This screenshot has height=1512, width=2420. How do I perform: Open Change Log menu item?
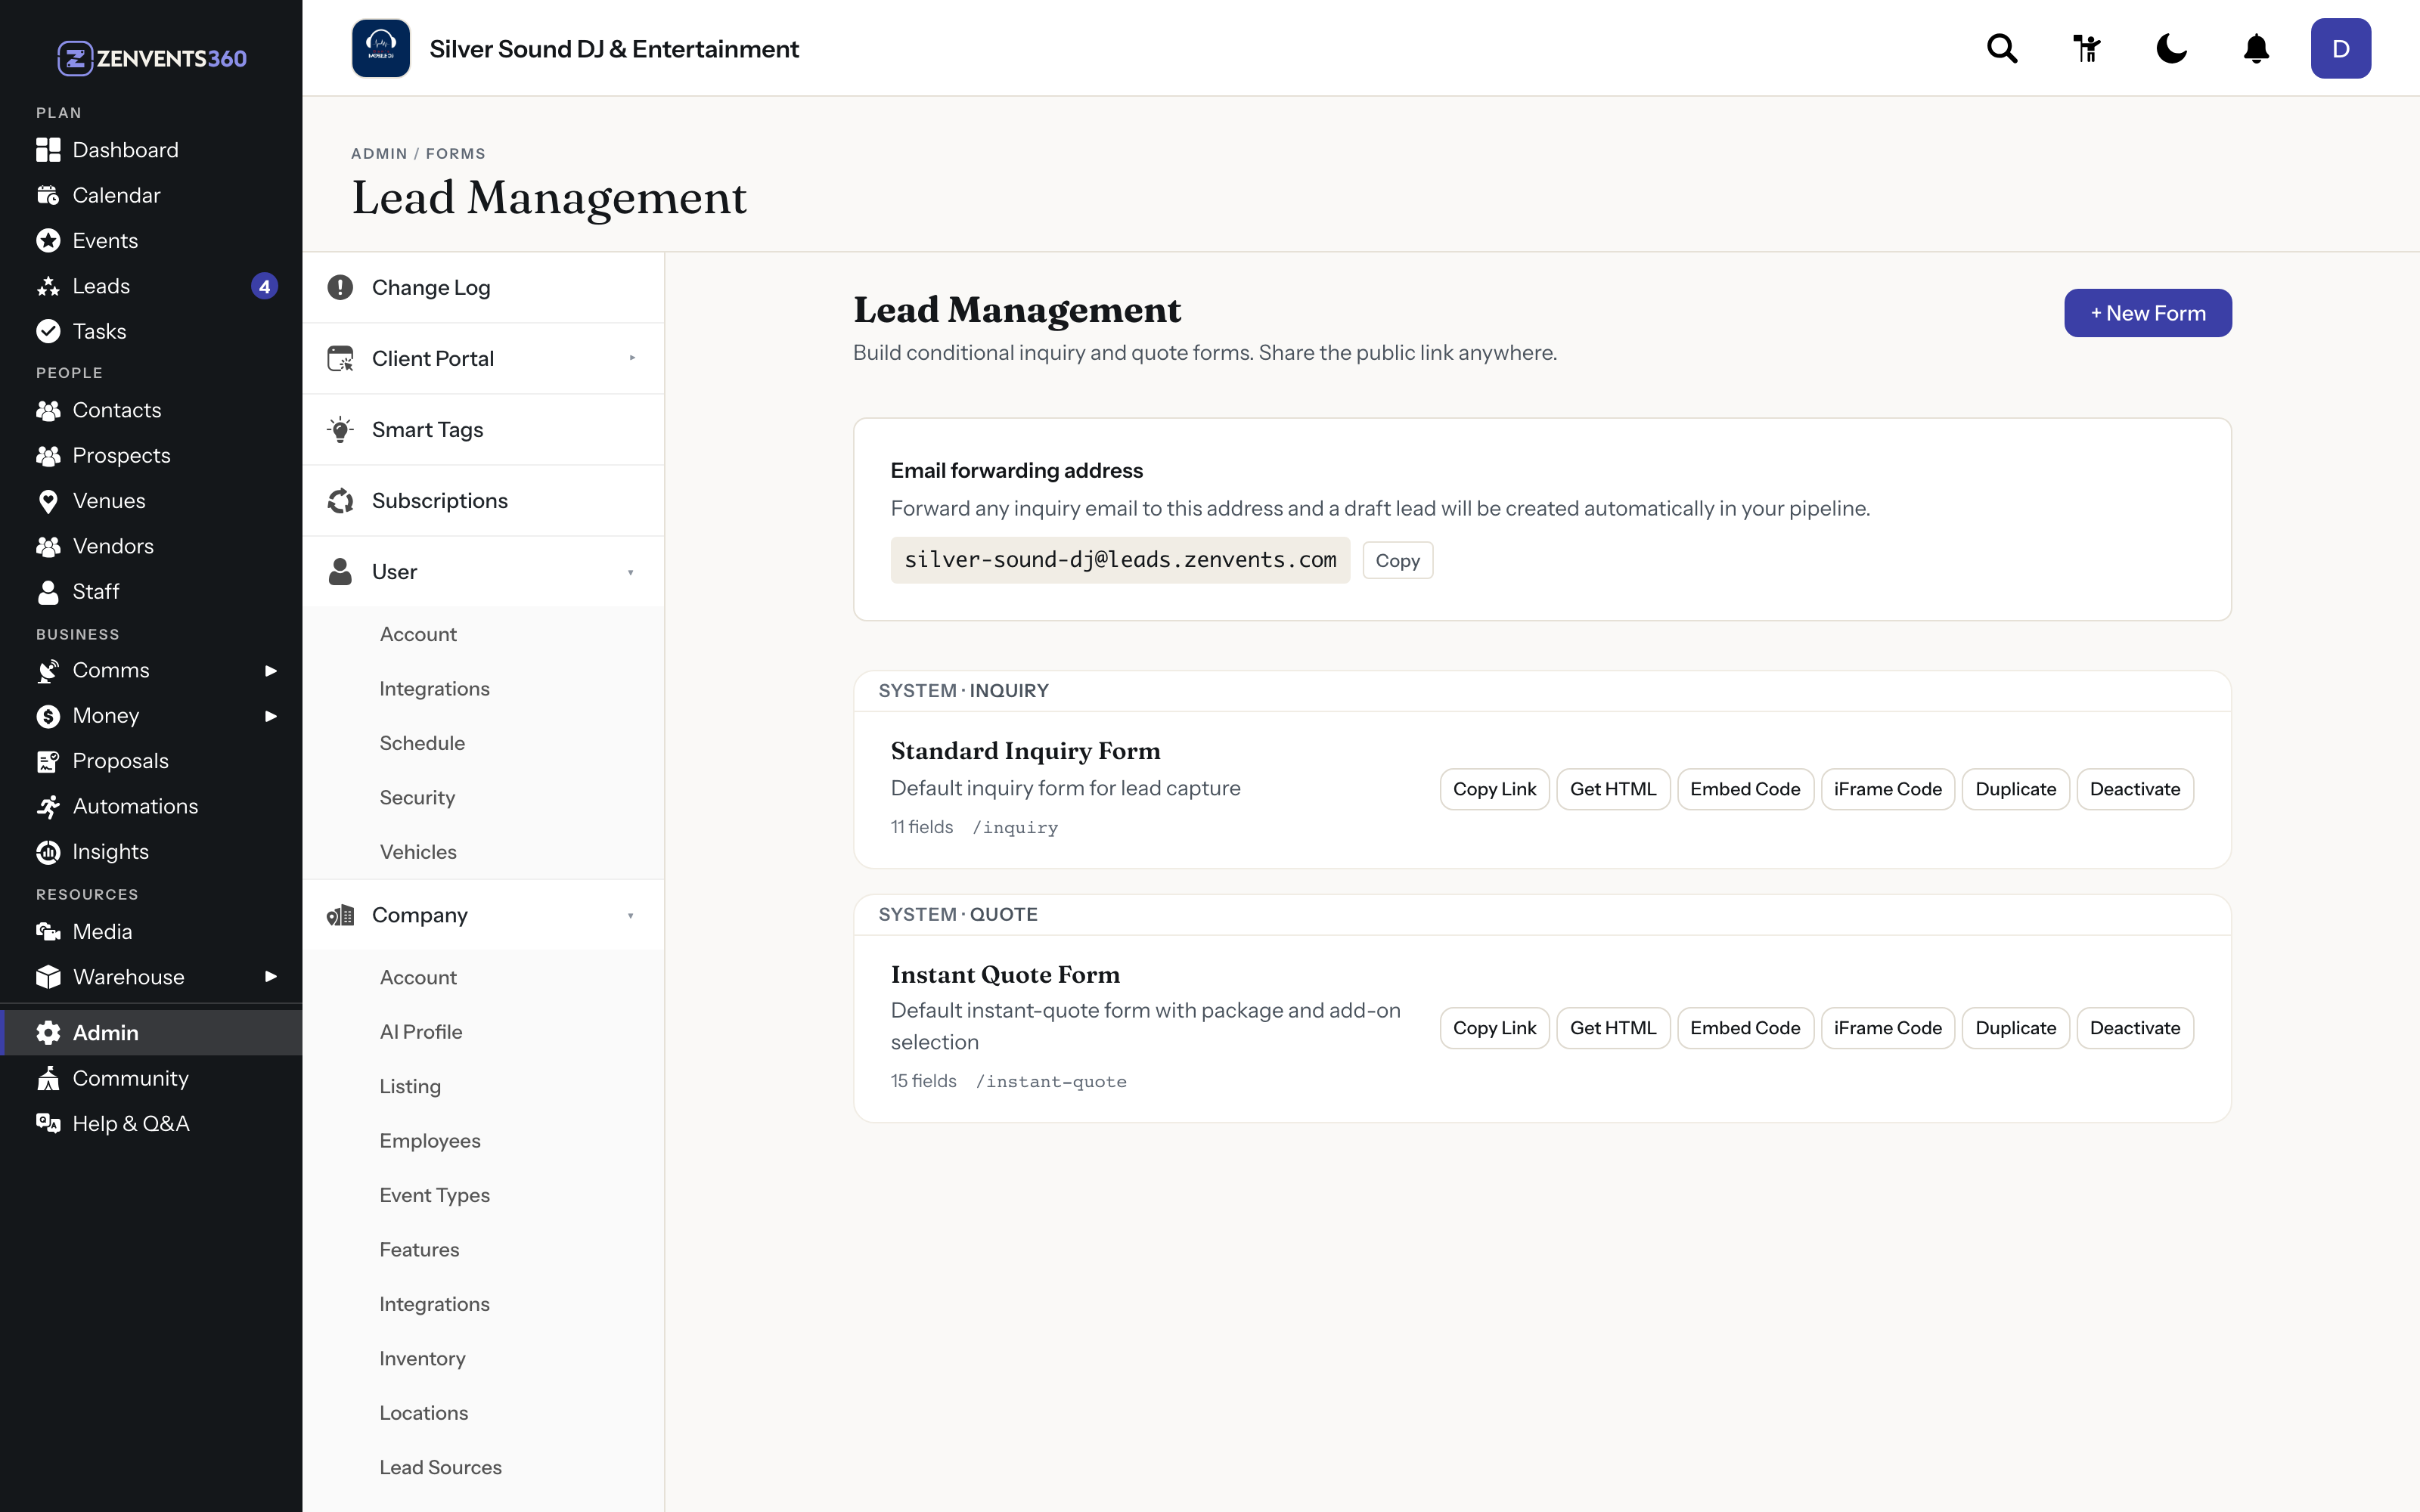pos(484,287)
